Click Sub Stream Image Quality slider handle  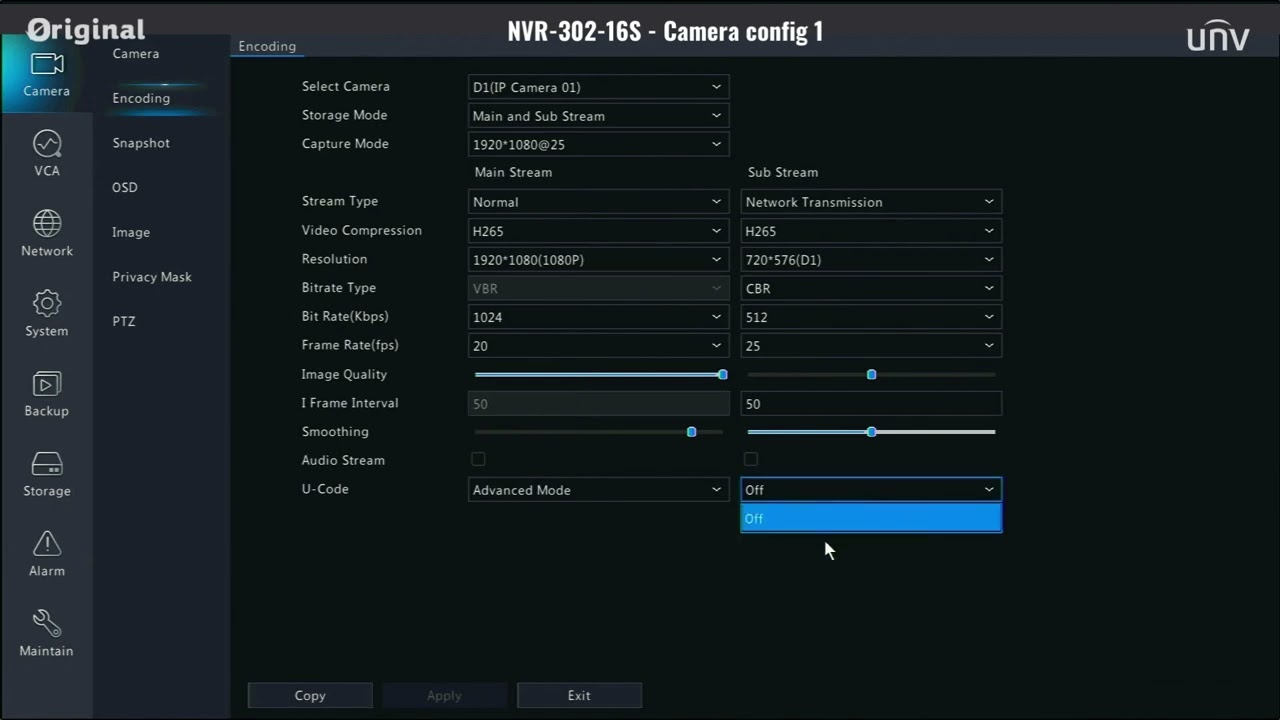click(872, 374)
